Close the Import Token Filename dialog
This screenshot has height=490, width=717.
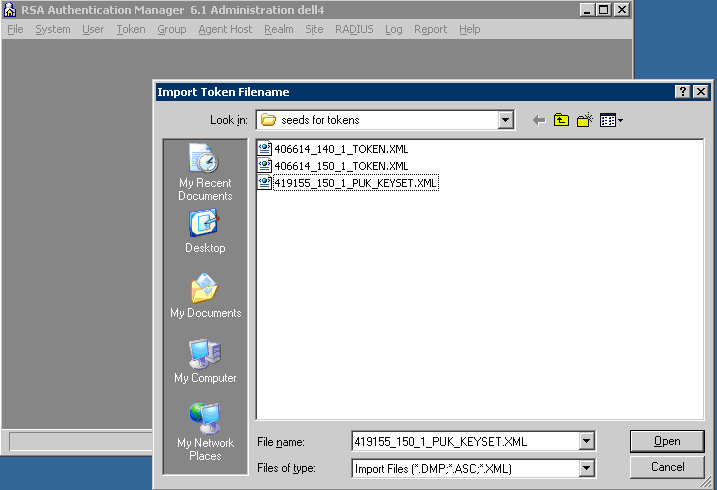tap(701, 92)
